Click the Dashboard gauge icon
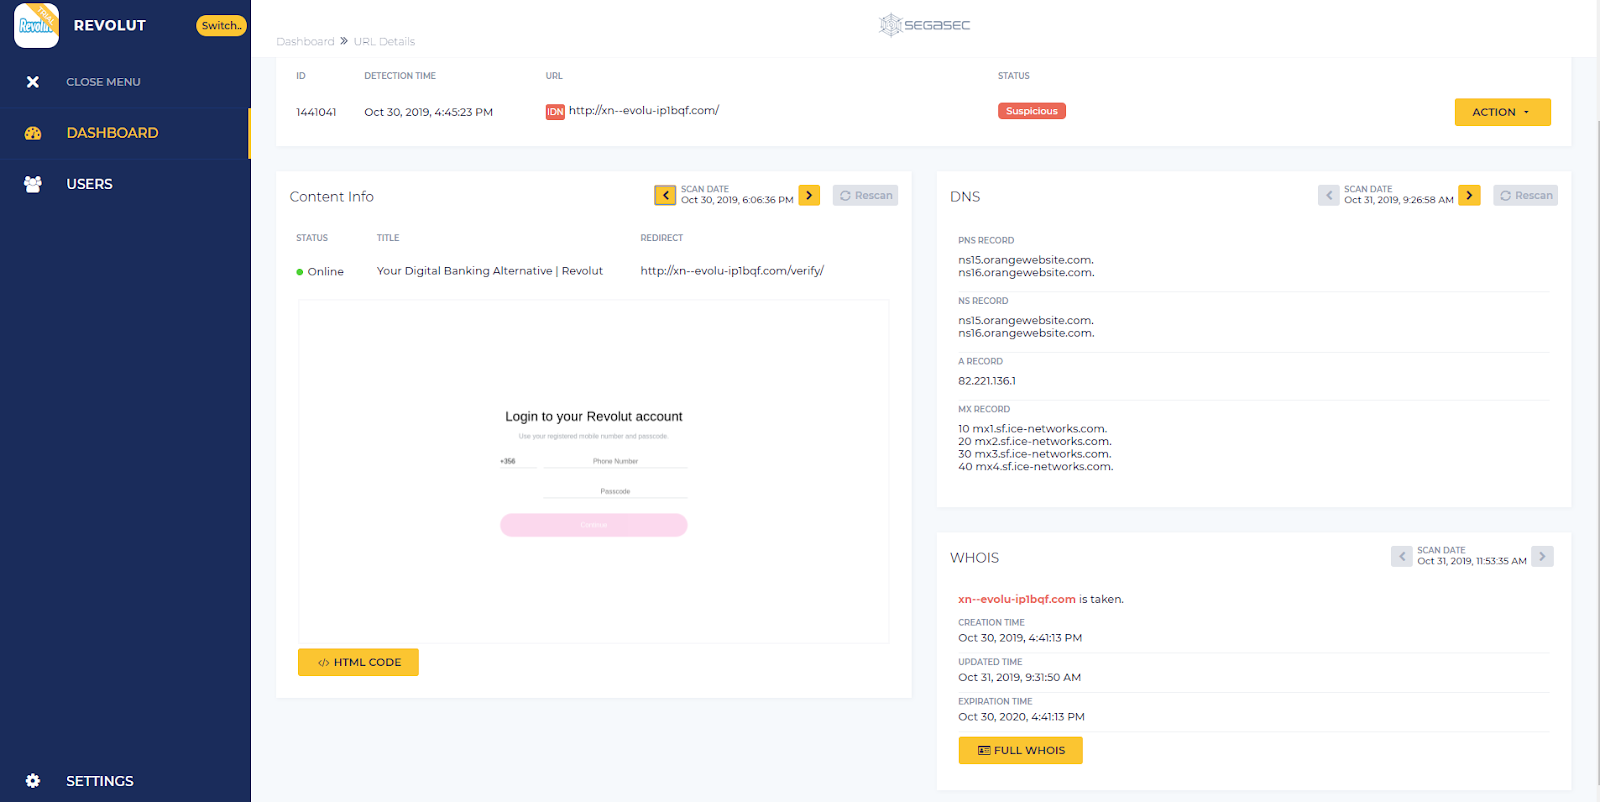Screen dimensions: 1600x802 click(x=33, y=133)
